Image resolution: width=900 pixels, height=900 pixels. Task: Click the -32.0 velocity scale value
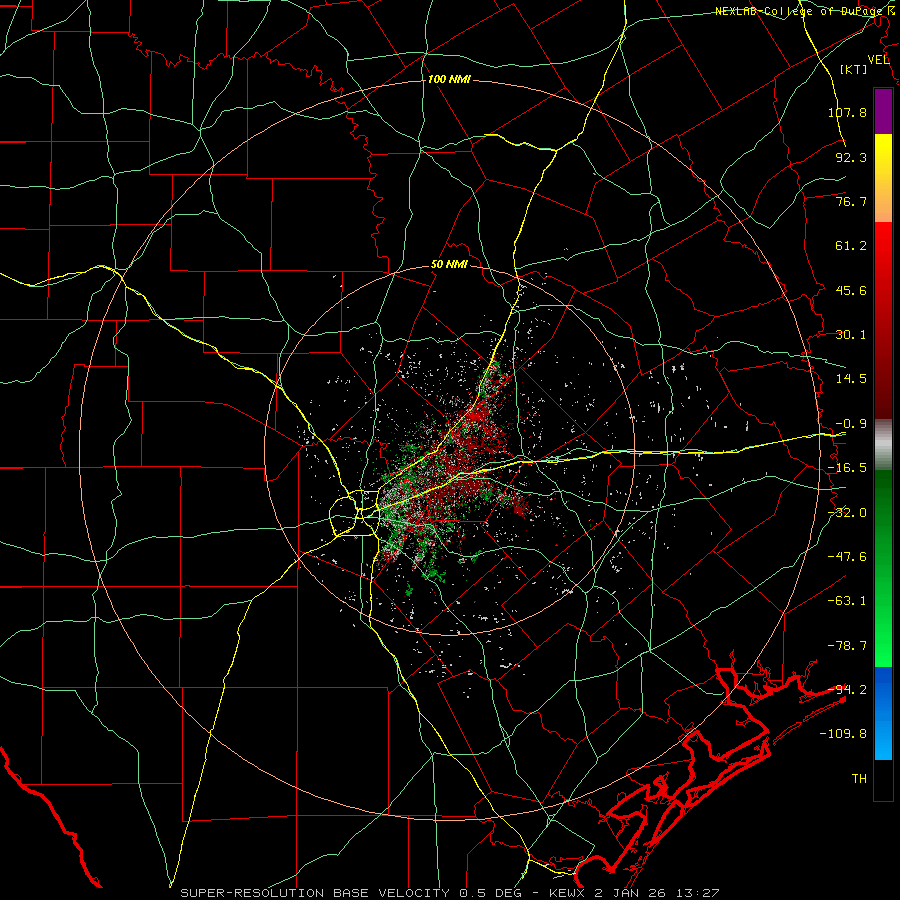(847, 513)
